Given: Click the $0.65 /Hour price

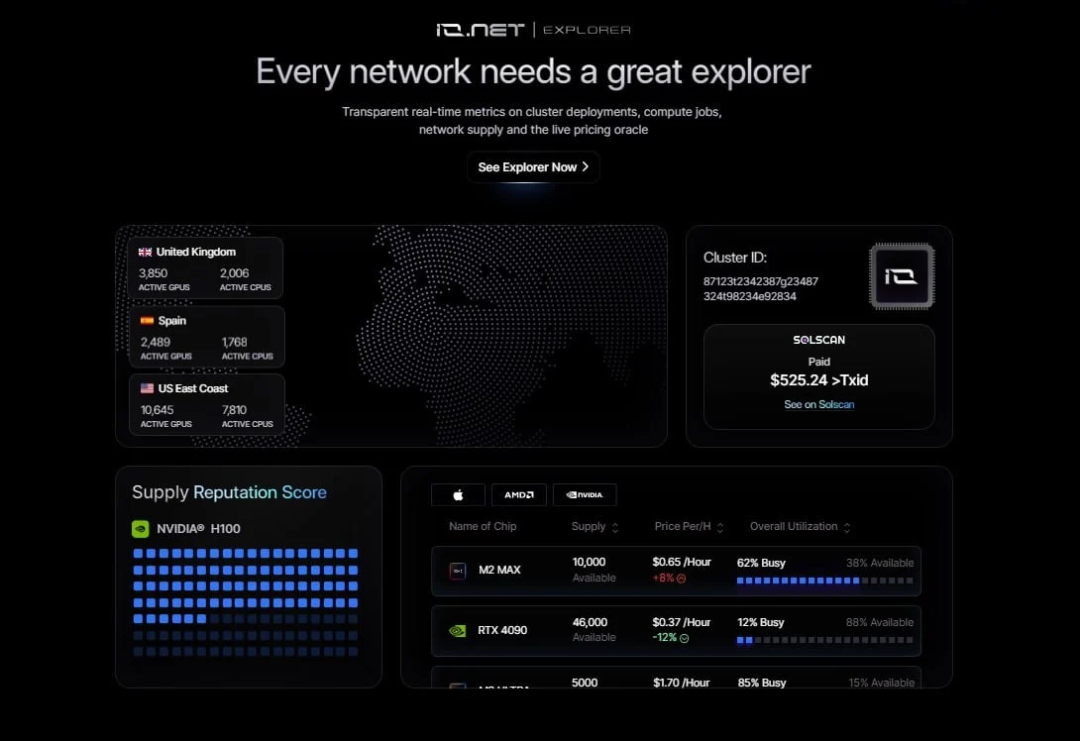Looking at the screenshot, I should pyautogui.click(x=682, y=562).
